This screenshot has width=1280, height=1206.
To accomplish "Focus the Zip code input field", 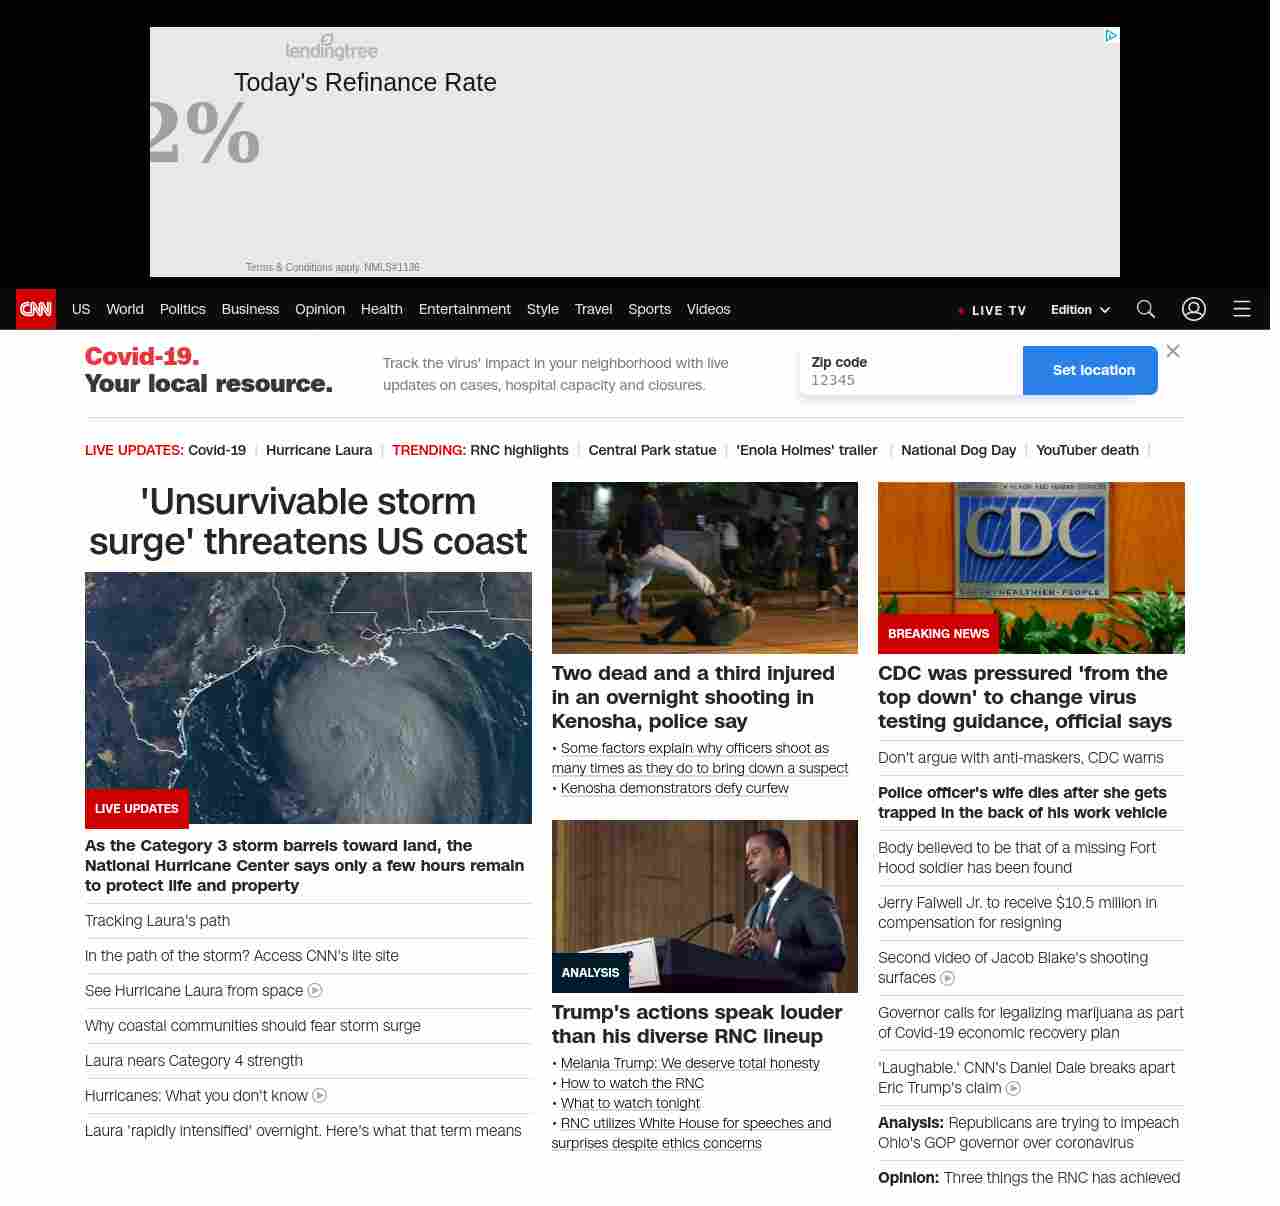I will click(x=910, y=380).
